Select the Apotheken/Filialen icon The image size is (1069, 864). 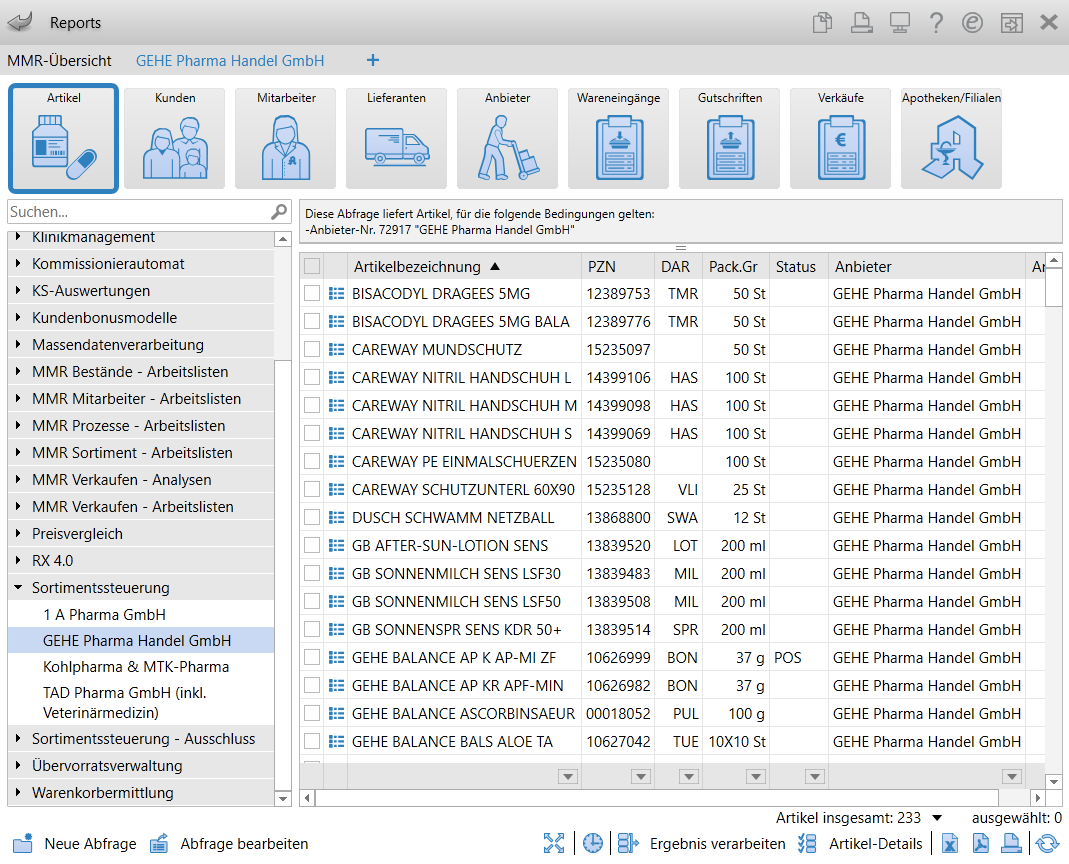point(951,138)
